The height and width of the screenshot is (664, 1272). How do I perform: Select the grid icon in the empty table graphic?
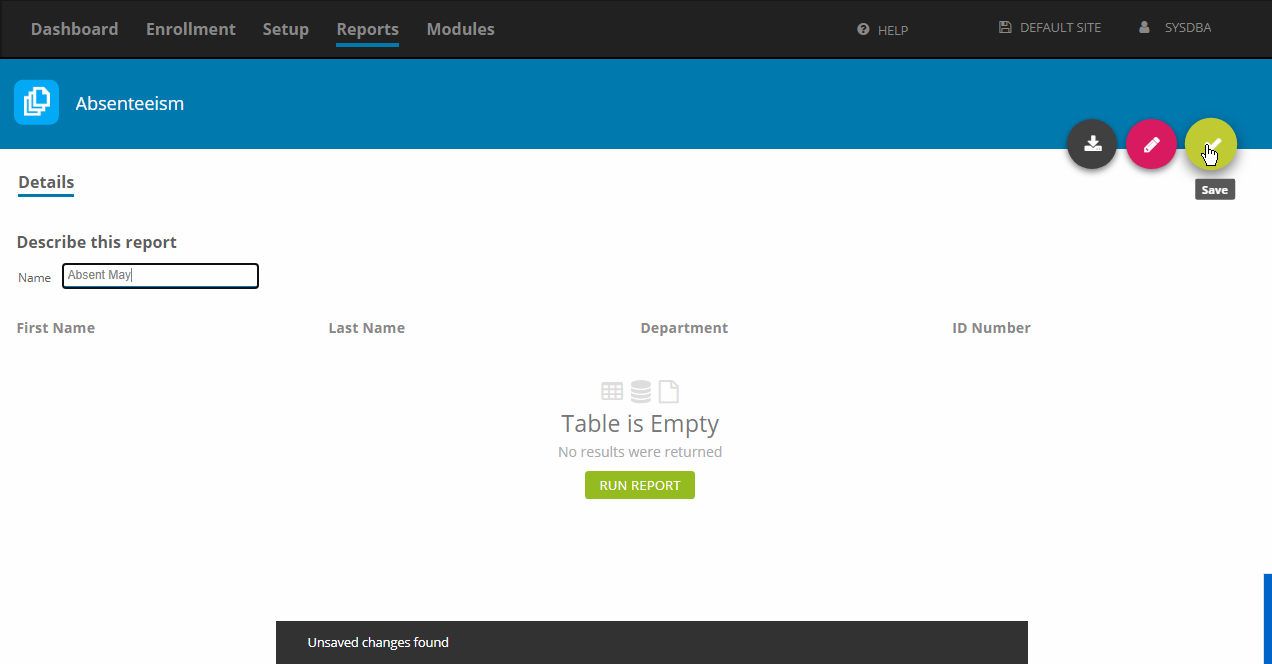pos(612,391)
